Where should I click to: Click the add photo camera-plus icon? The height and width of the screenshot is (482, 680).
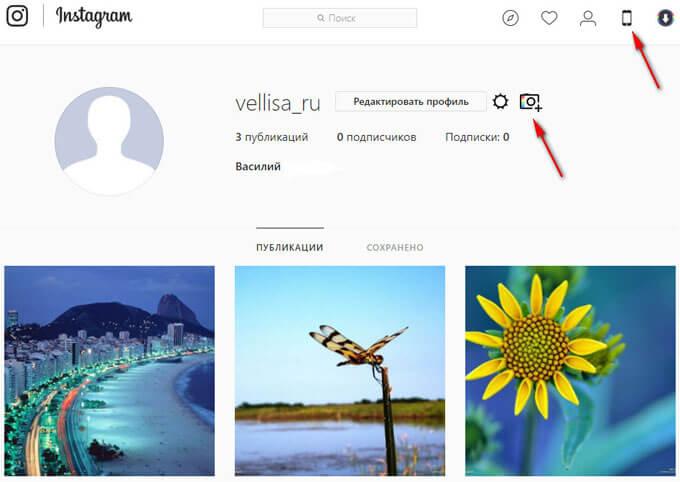[531, 102]
